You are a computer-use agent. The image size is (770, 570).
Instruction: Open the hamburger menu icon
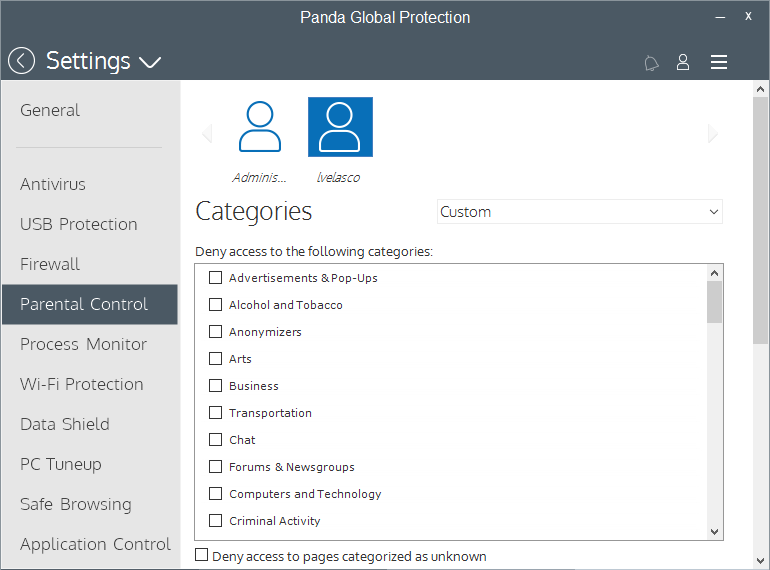click(719, 62)
